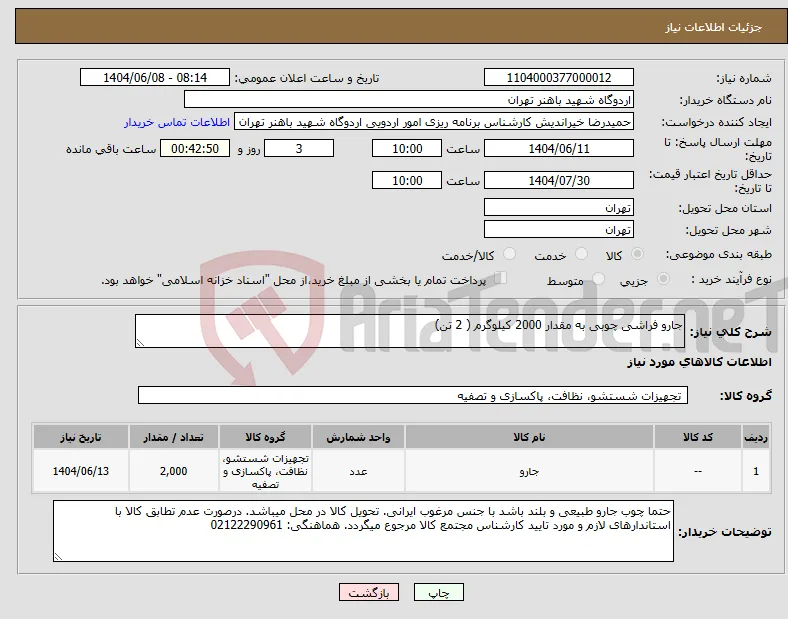Image resolution: width=788 pixels, height=619 pixels.
Task: Click the شماره نیاز field 1104000377000012
Action: click(558, 77)
